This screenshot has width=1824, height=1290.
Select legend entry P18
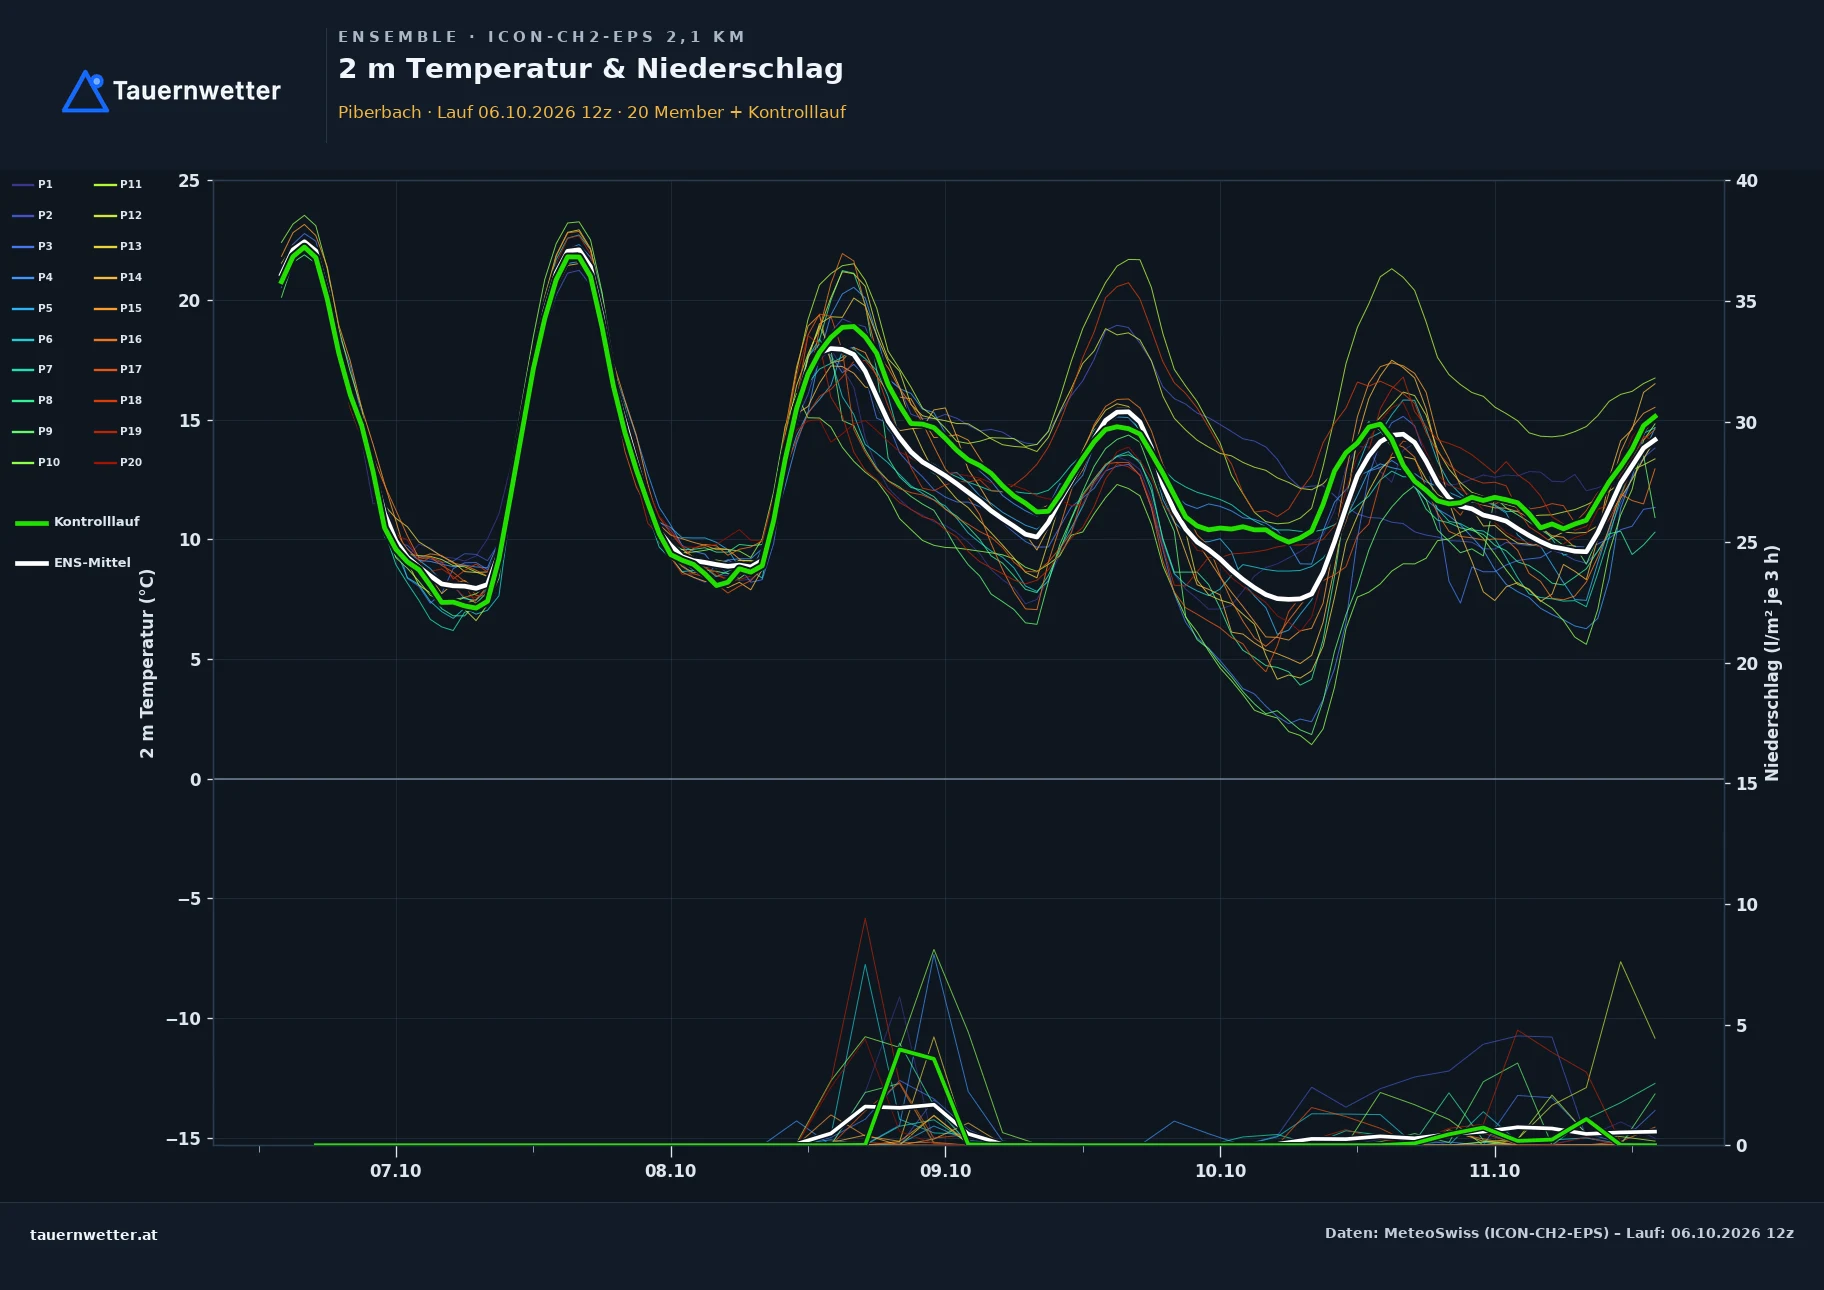[118, 400]
